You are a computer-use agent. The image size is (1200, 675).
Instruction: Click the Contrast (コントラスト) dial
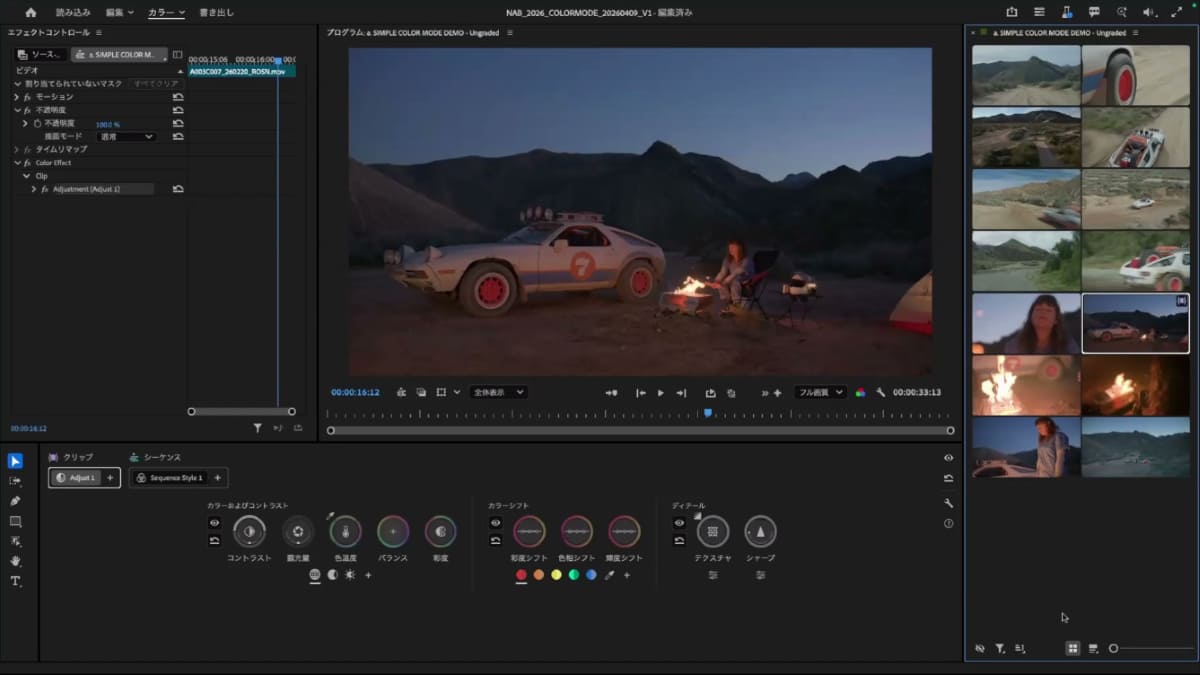249,532
